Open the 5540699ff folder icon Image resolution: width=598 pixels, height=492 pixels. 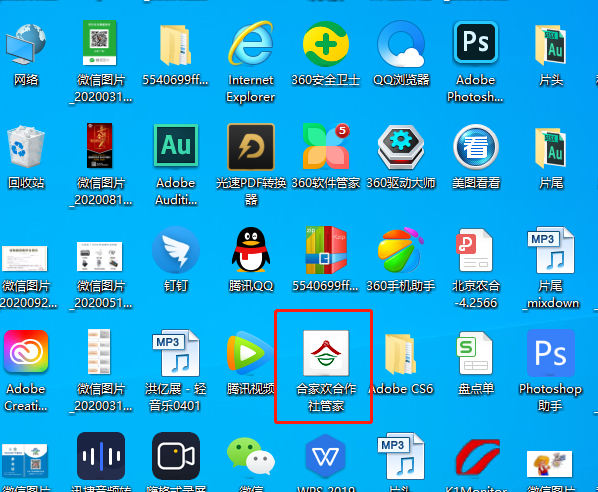click(175, 45)
